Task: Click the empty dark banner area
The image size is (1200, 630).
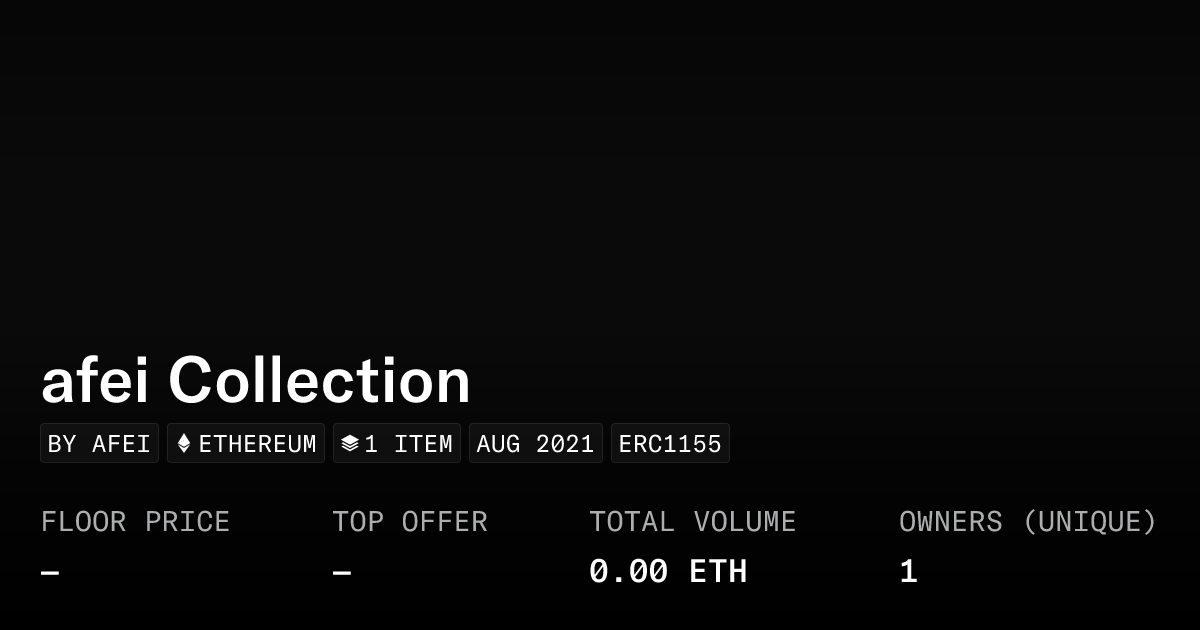Action: pyautogui.click(x=600, y=170)
